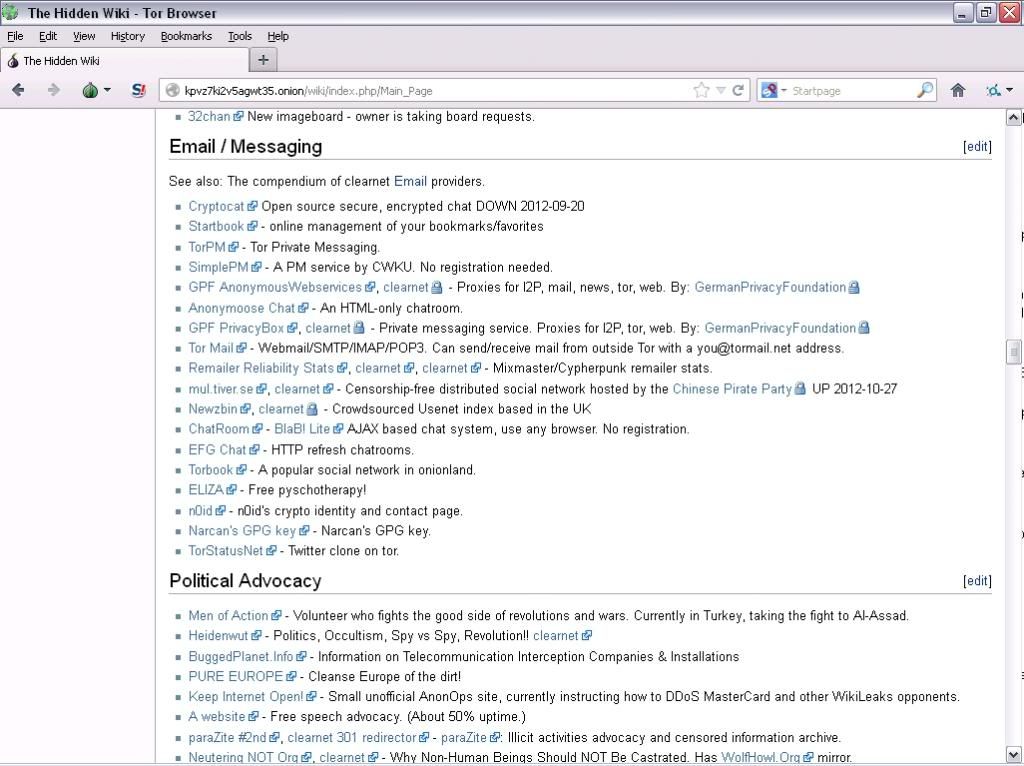Screen dimensions: 1024x766
Task: Open the Edit menu
Action: click(x=48, y=36)
